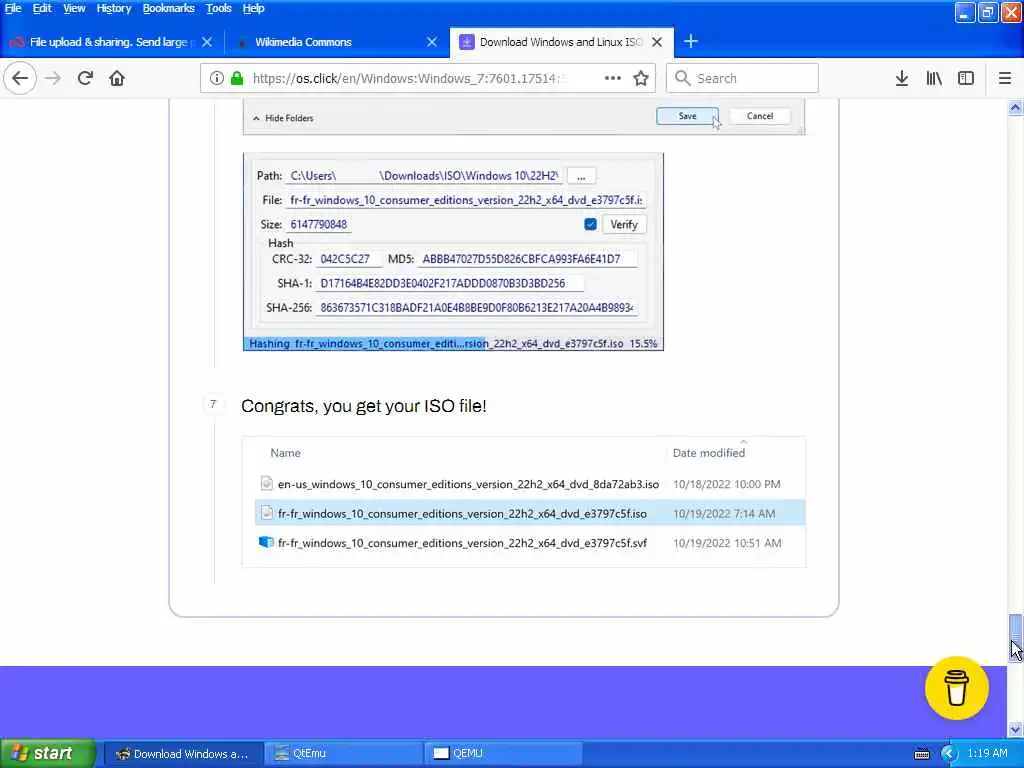Click the svf file icon
The image size is (1024, 768).
pyautogui.click(x=266, y=542)
